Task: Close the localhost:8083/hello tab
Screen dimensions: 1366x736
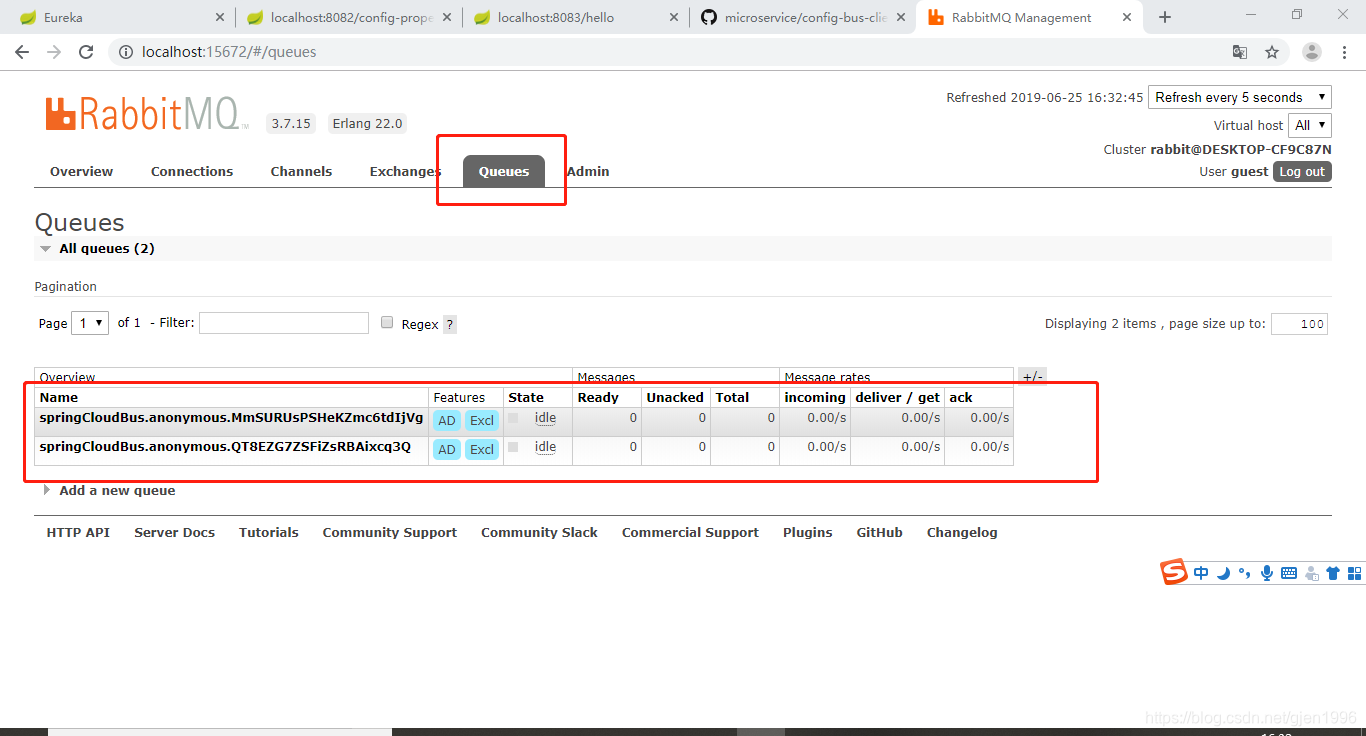Action: (x=674, y=17)
